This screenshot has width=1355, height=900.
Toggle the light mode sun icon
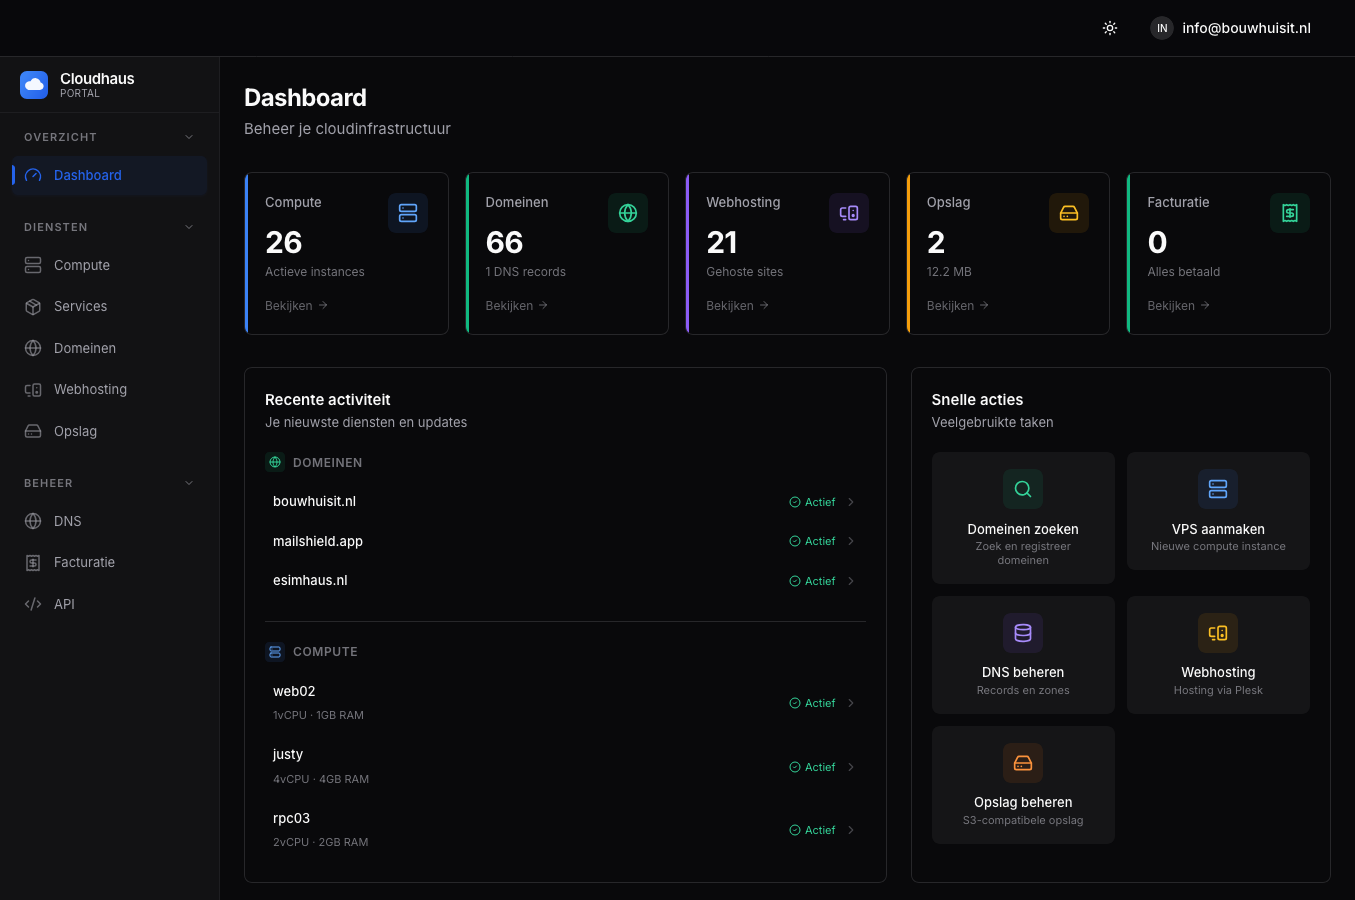click(1110, 28)
